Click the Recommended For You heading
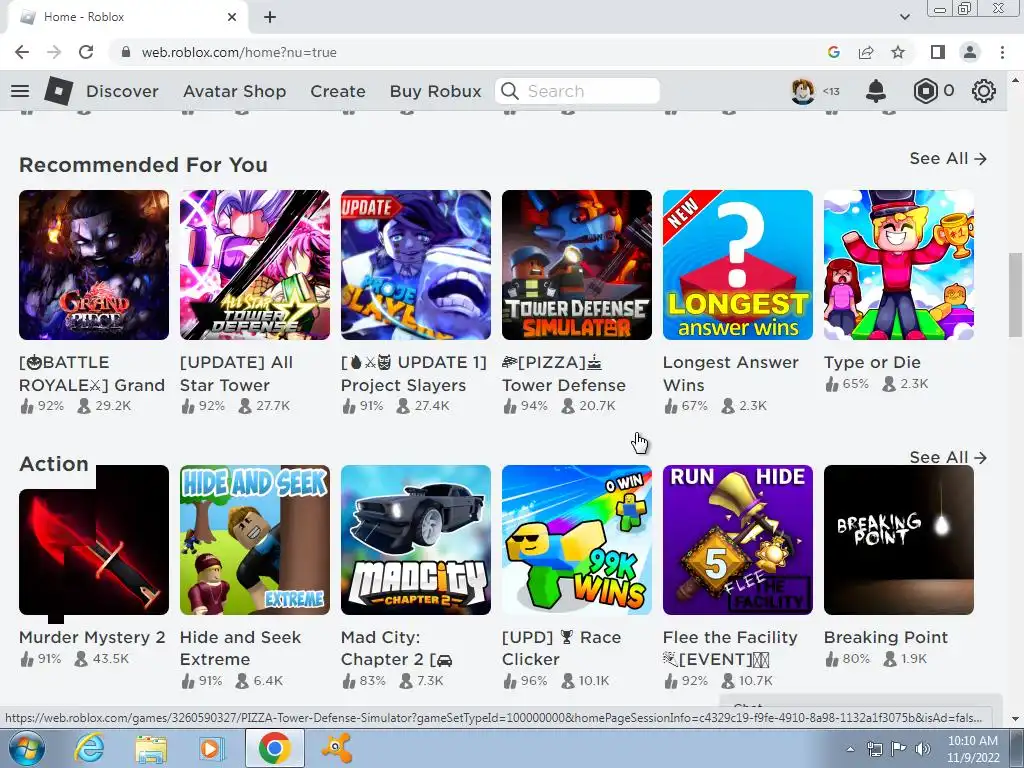Viewport: 1024px width, 768px height. click(143, 165)
